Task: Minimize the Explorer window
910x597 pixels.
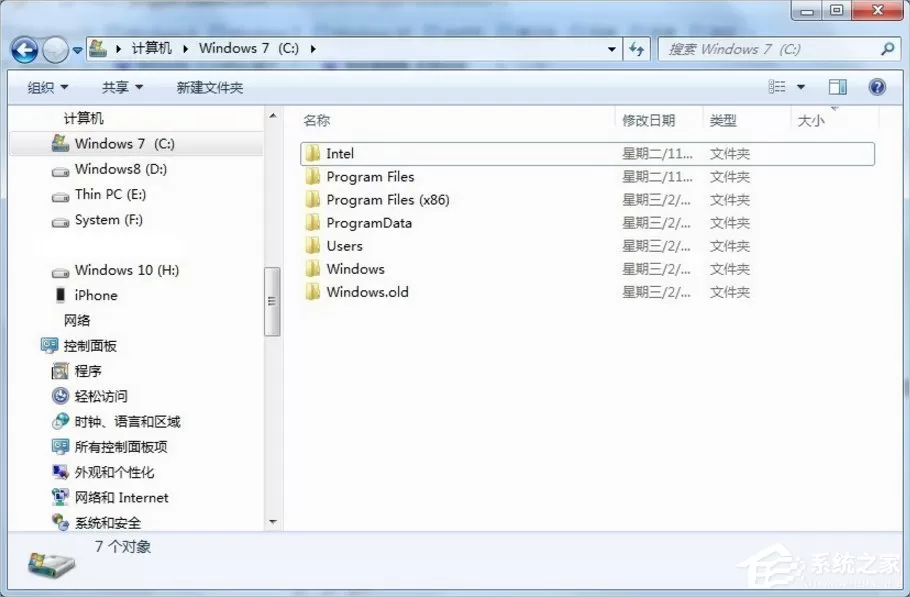Action: pos(807,10)
